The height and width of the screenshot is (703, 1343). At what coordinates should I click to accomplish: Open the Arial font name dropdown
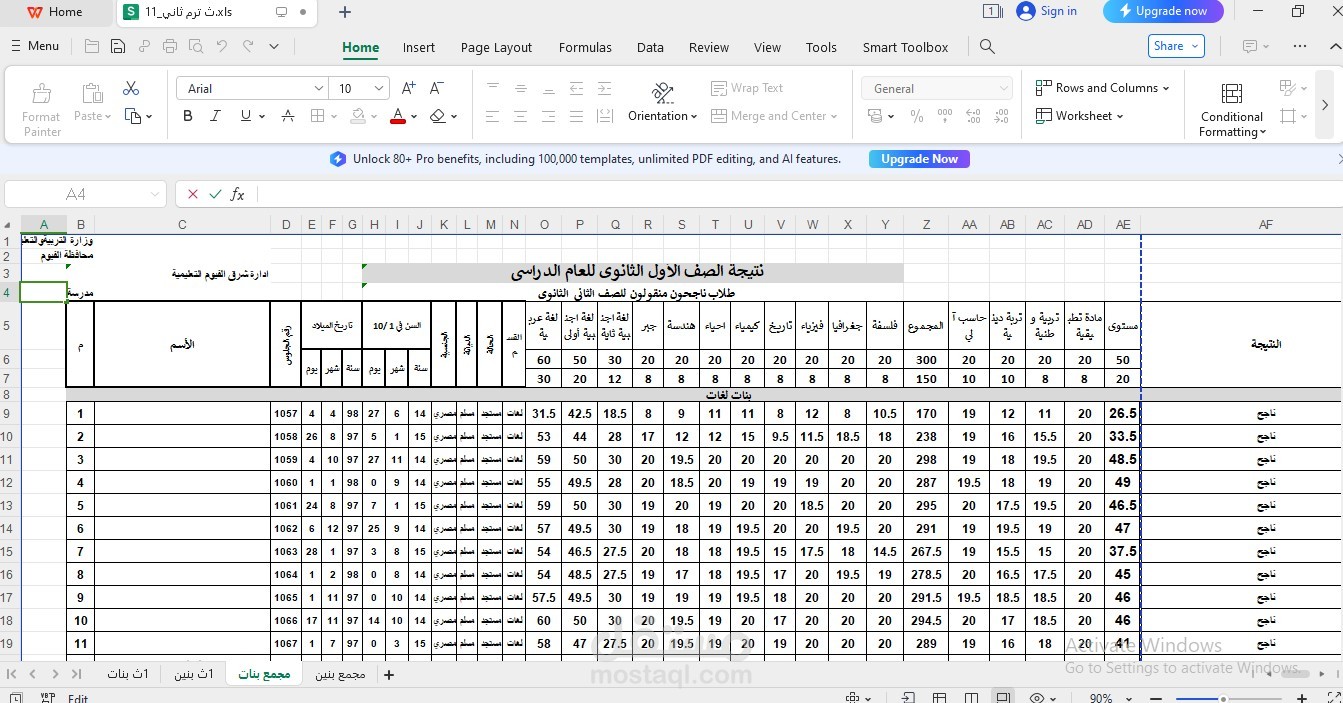tap(318, 88)
